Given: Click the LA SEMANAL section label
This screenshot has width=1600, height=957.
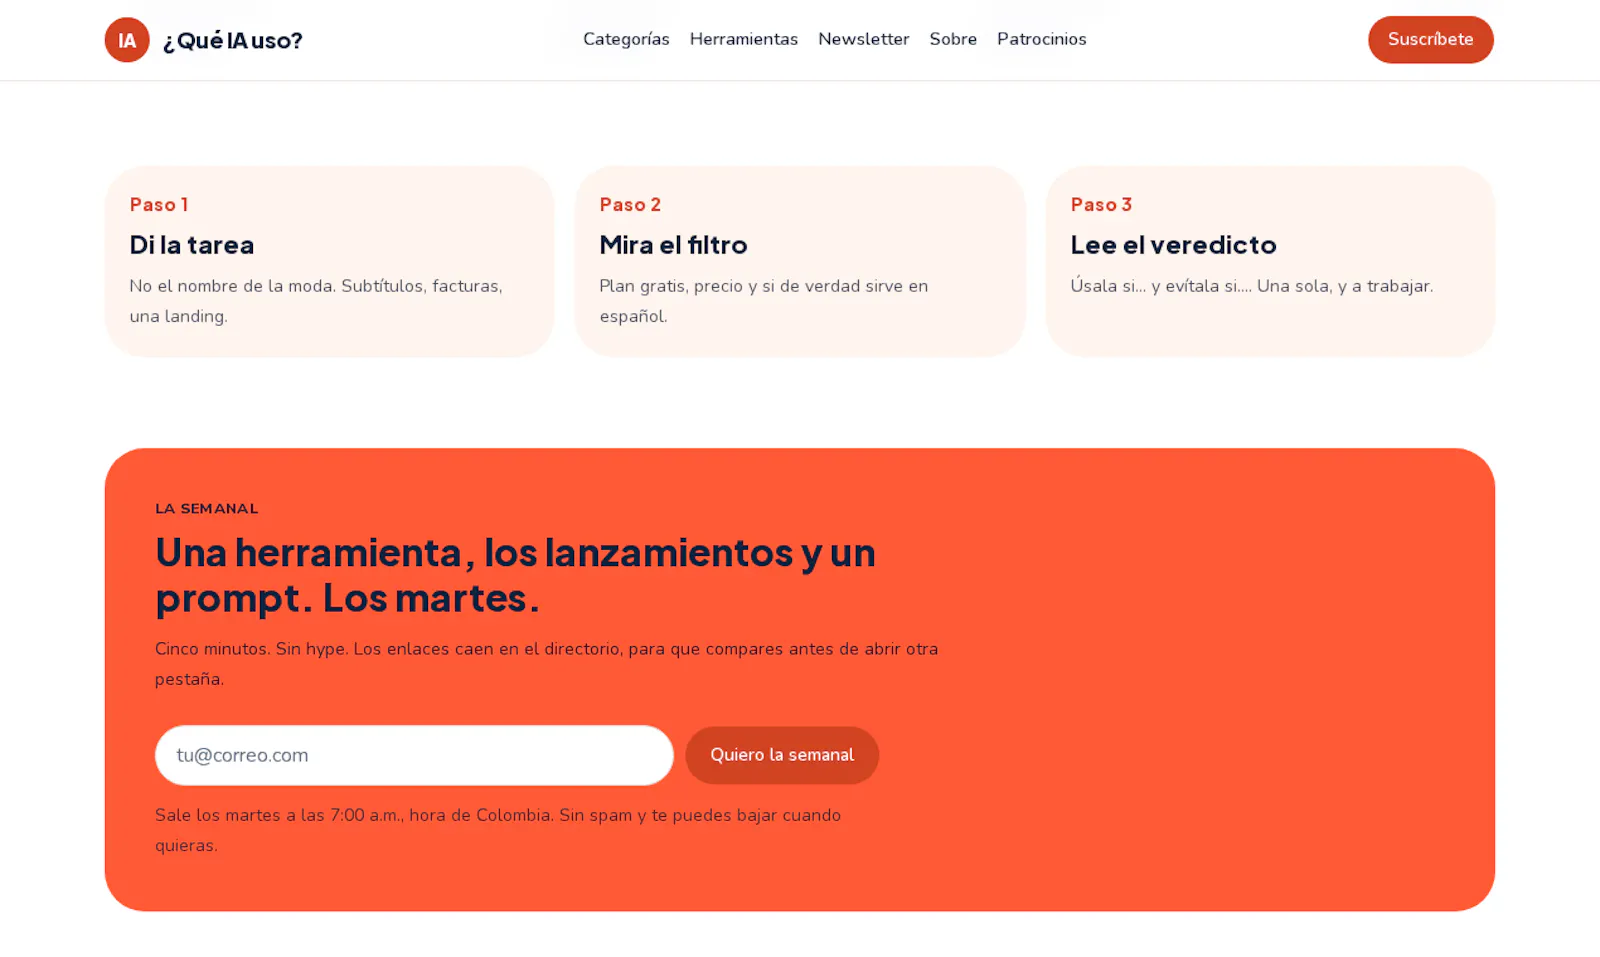Looking at the screenshot, I should 207,508.
